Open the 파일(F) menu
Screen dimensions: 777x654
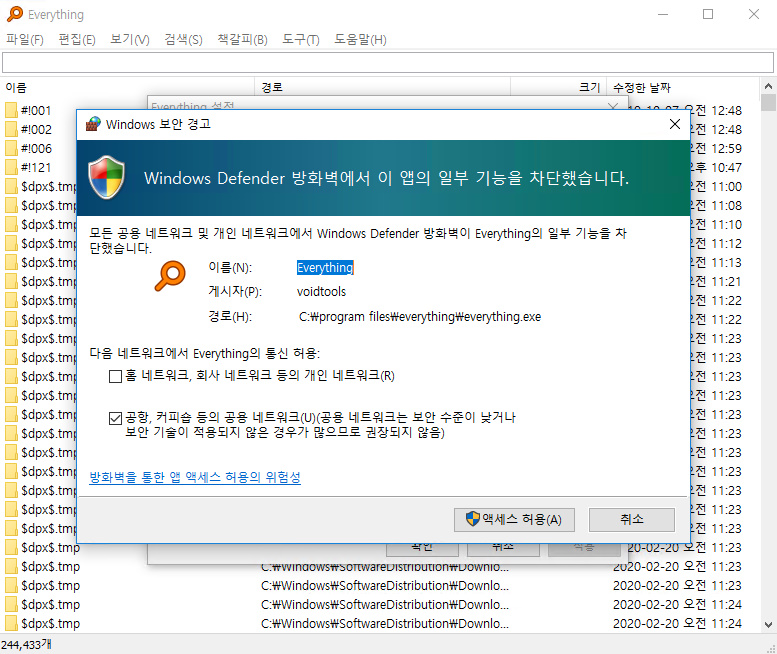24,39
